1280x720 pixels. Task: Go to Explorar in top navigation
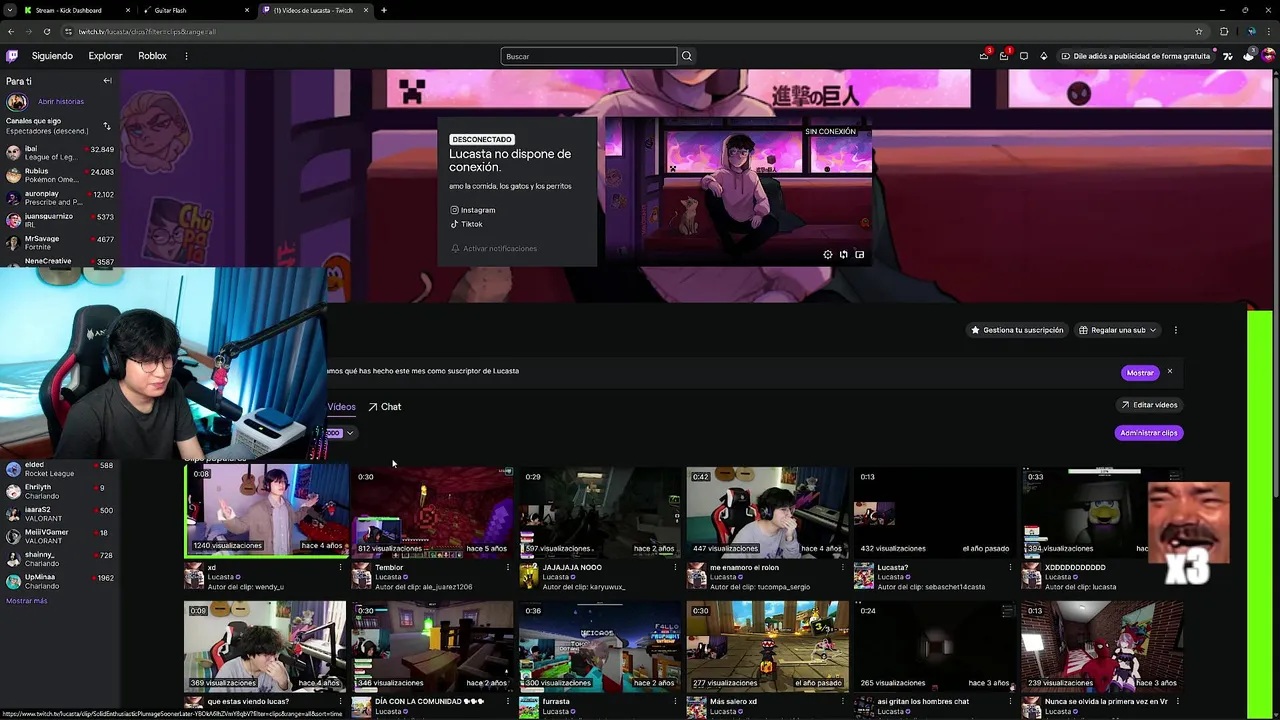click(105, 56)
